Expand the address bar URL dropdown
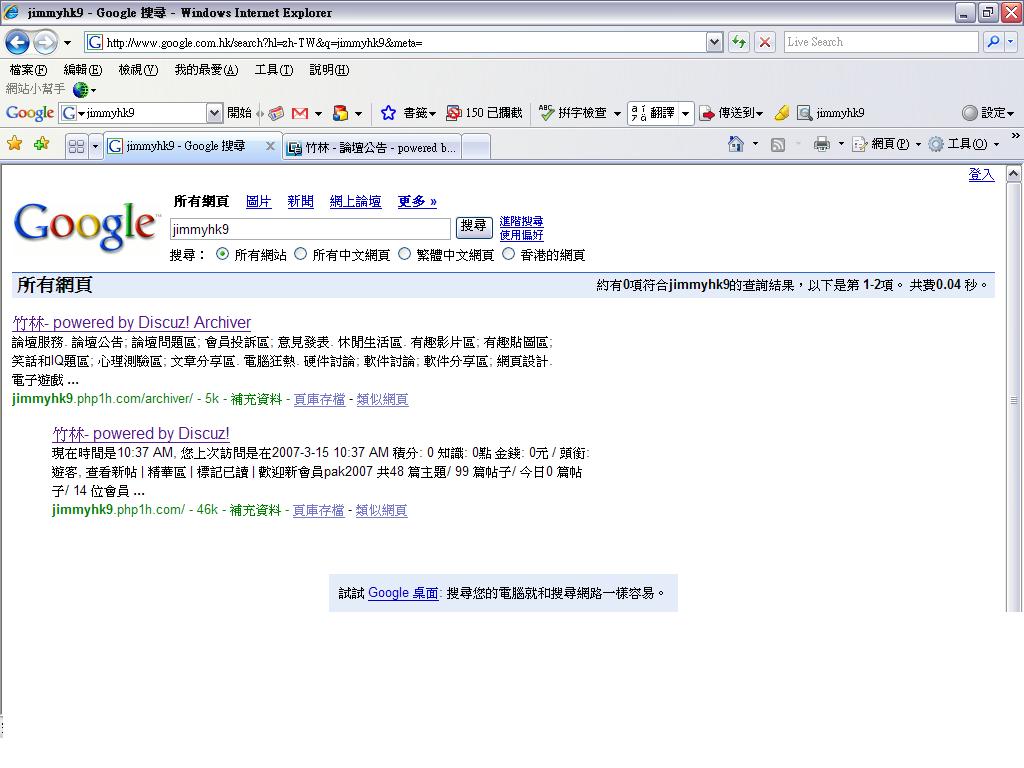The height and width of the screenshot is (768, 1024). tap(715, 42)
